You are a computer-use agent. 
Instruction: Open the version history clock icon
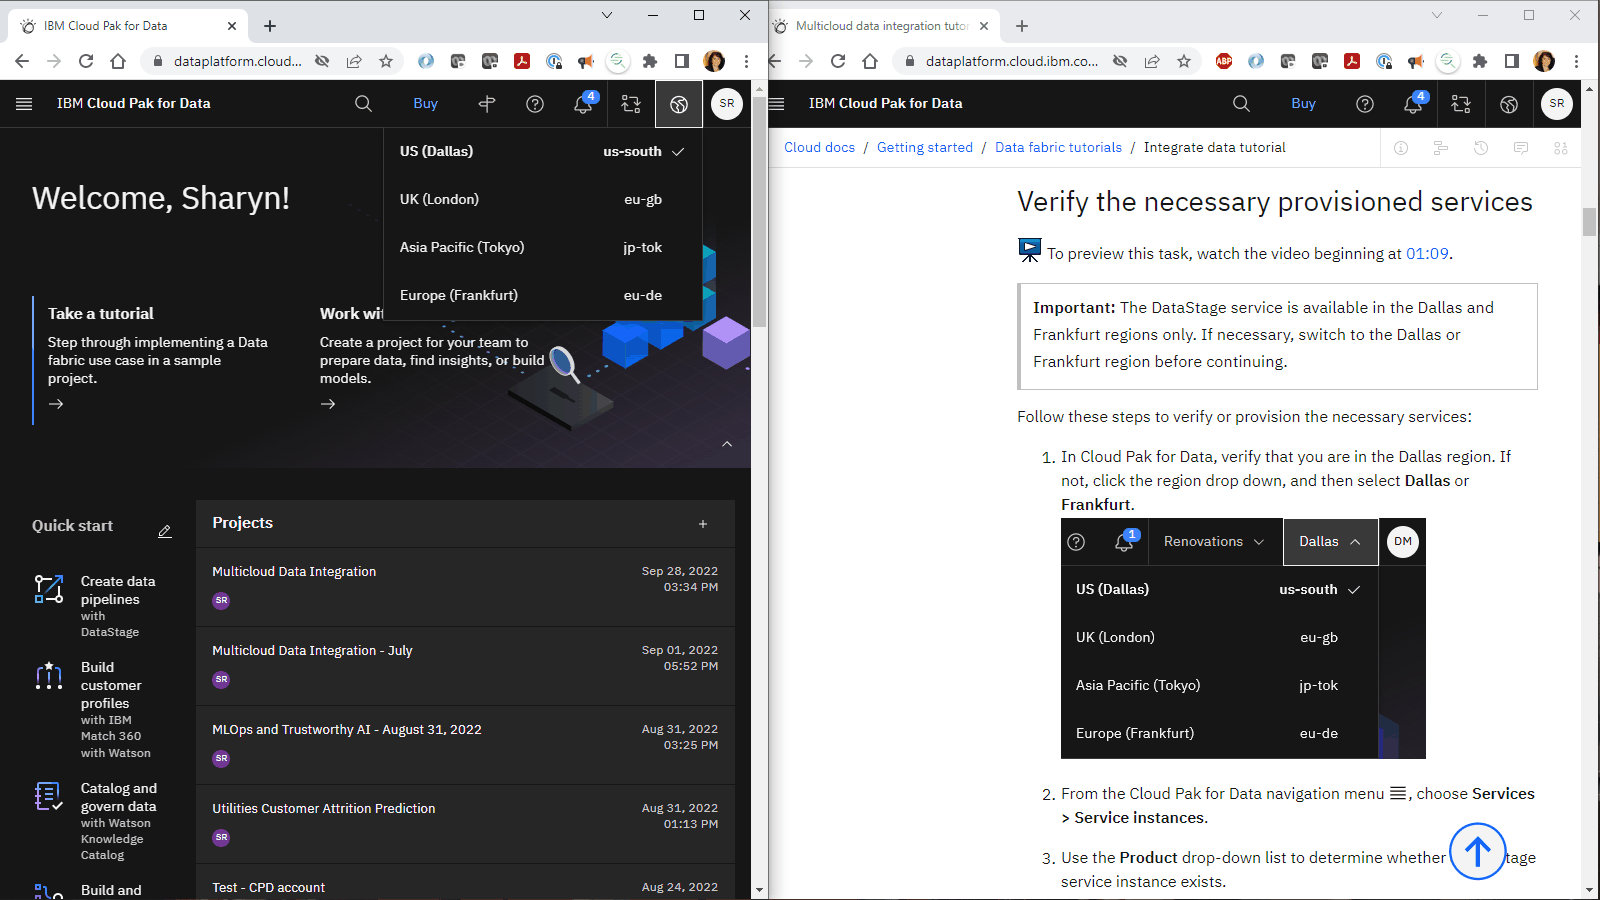tap(1480, 148)
